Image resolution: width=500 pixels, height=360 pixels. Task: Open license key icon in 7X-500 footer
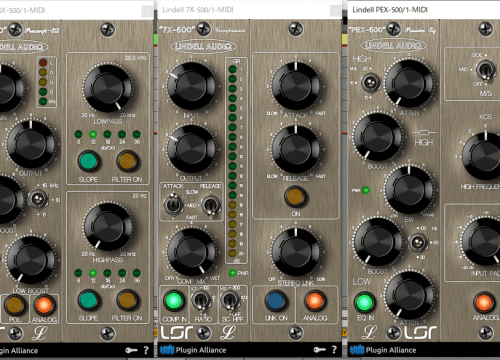coord(319,350)
